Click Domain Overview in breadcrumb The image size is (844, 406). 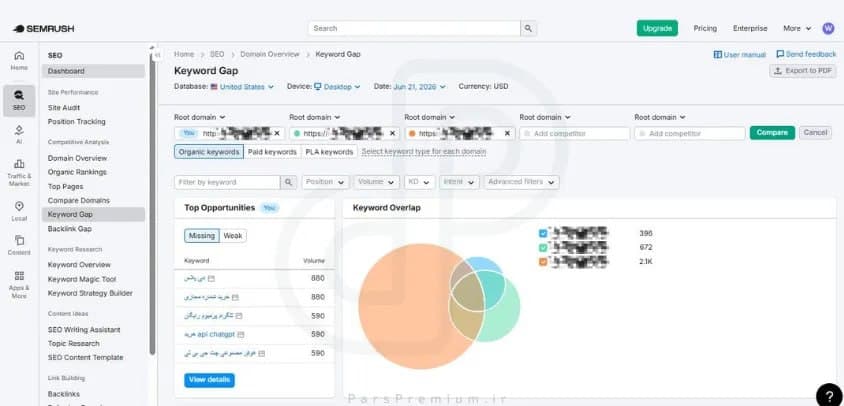coord(270,54)
